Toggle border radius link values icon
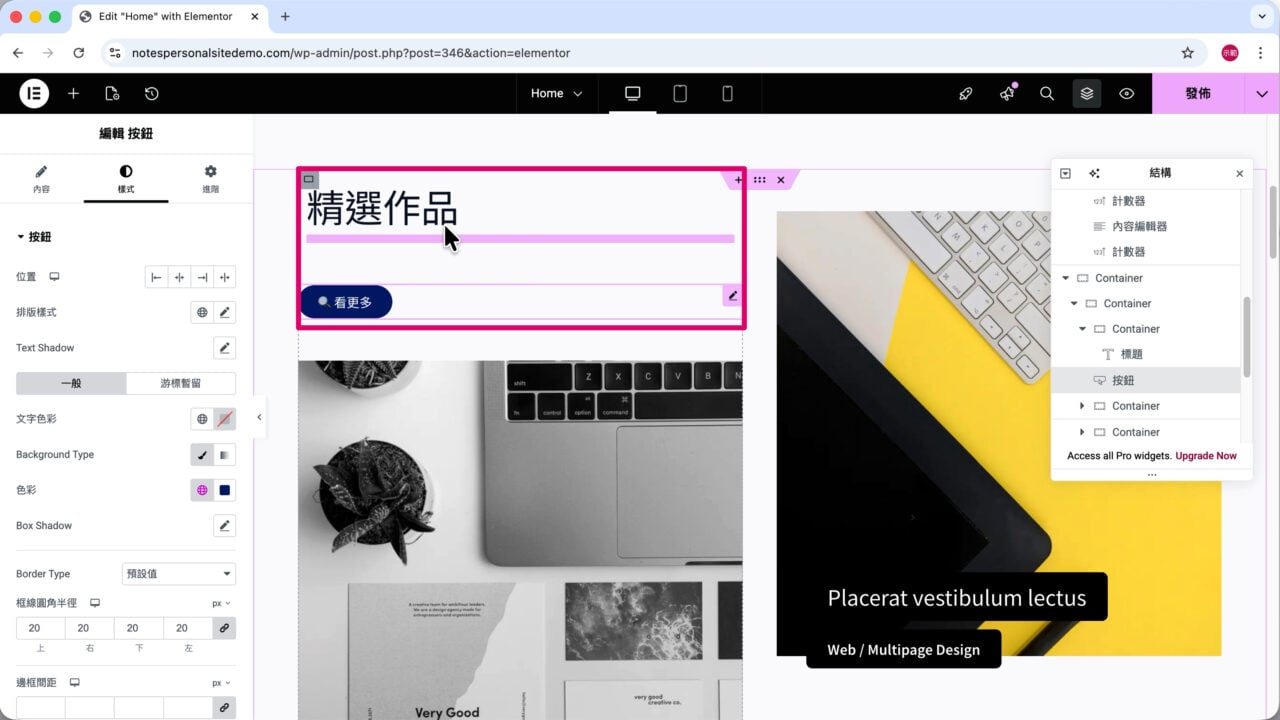This screenshot has width=1280, height=720. [225, 628]
